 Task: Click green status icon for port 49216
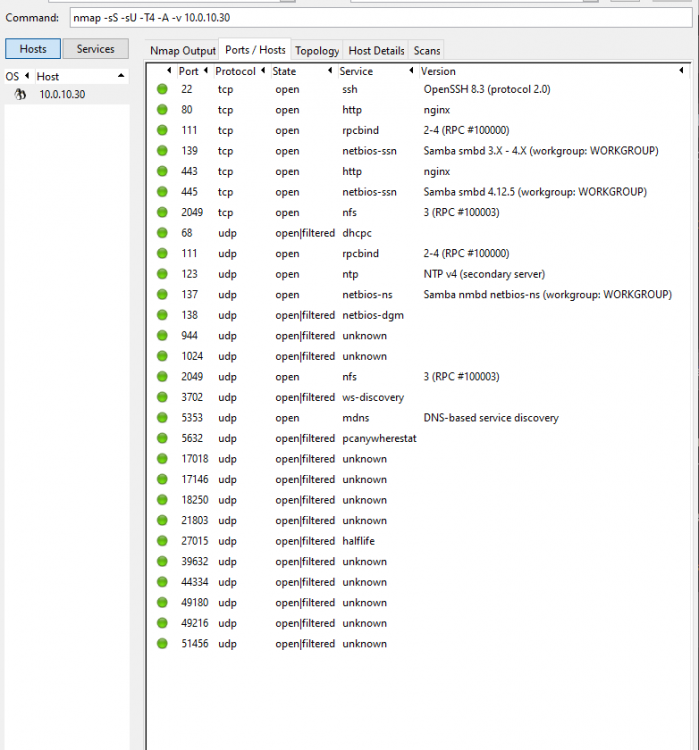tap(162, 623)
